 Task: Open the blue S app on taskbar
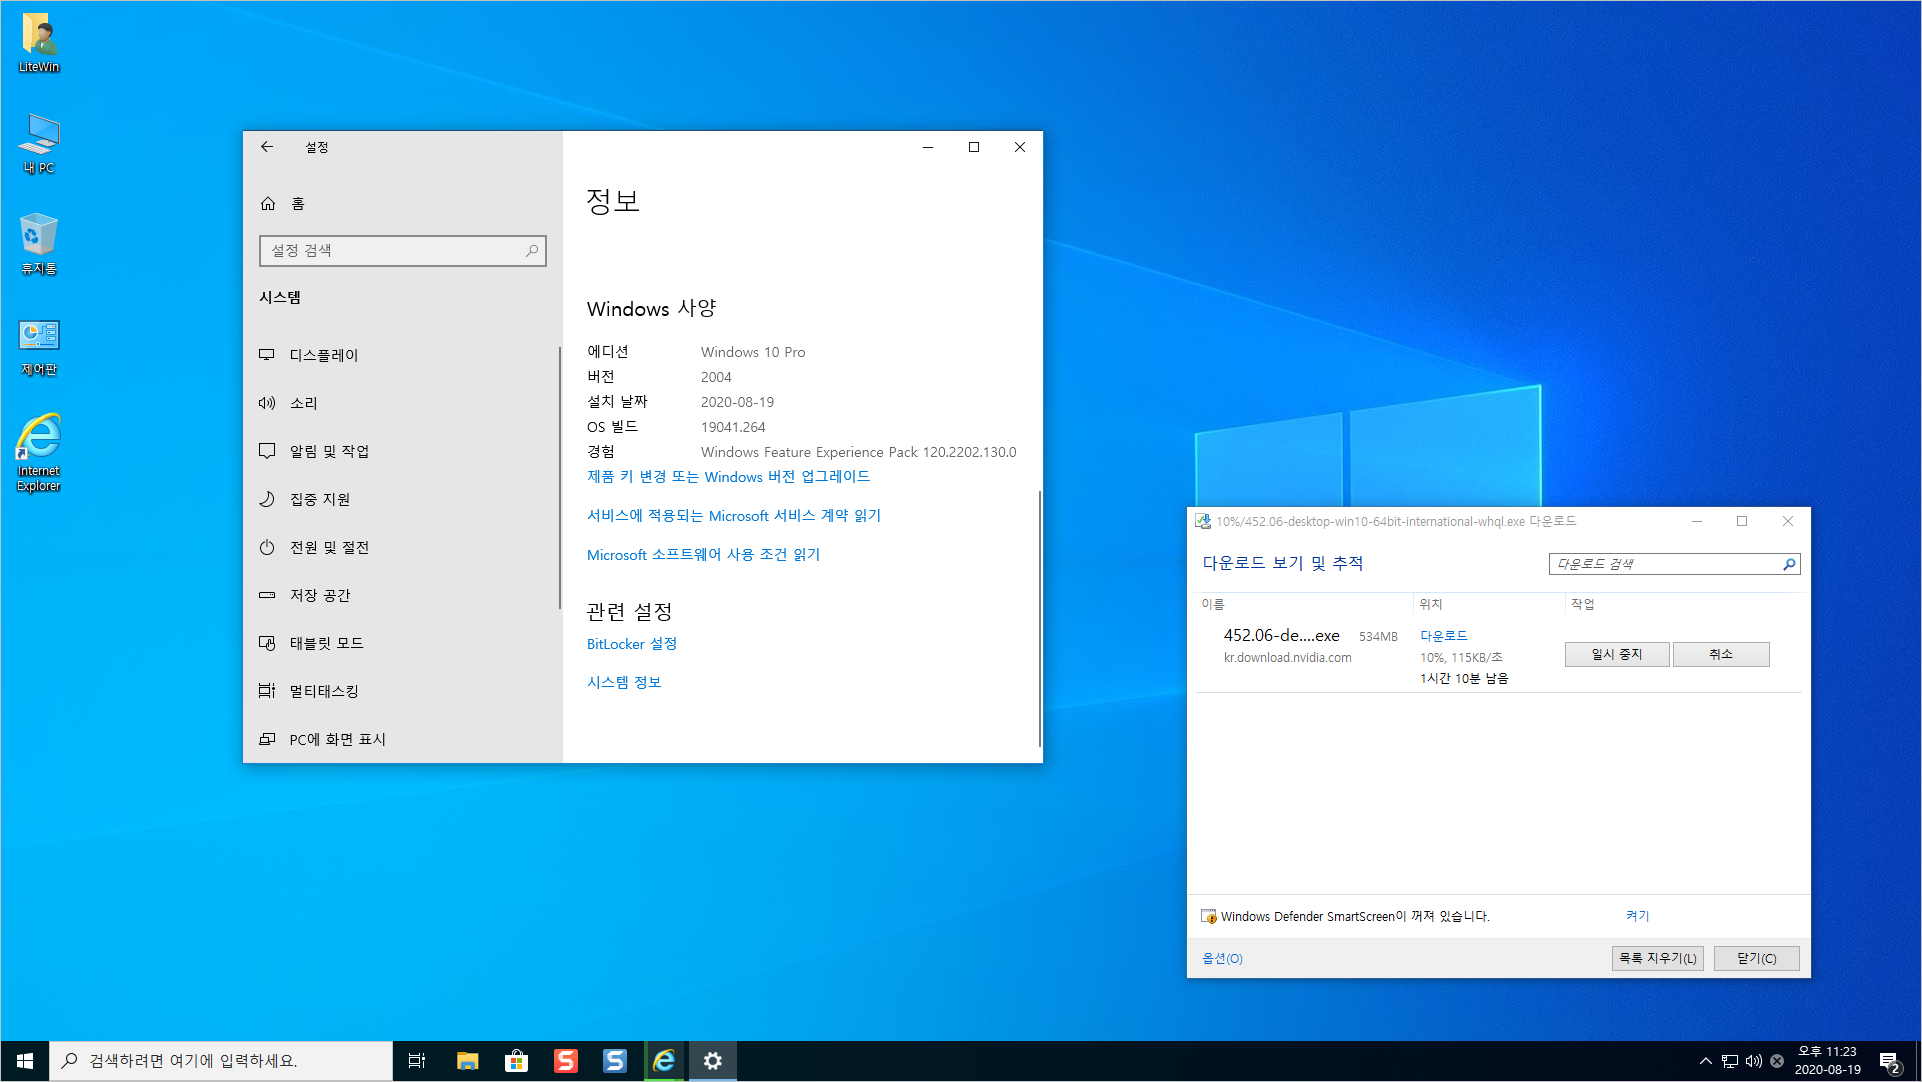click(615, 1061)
